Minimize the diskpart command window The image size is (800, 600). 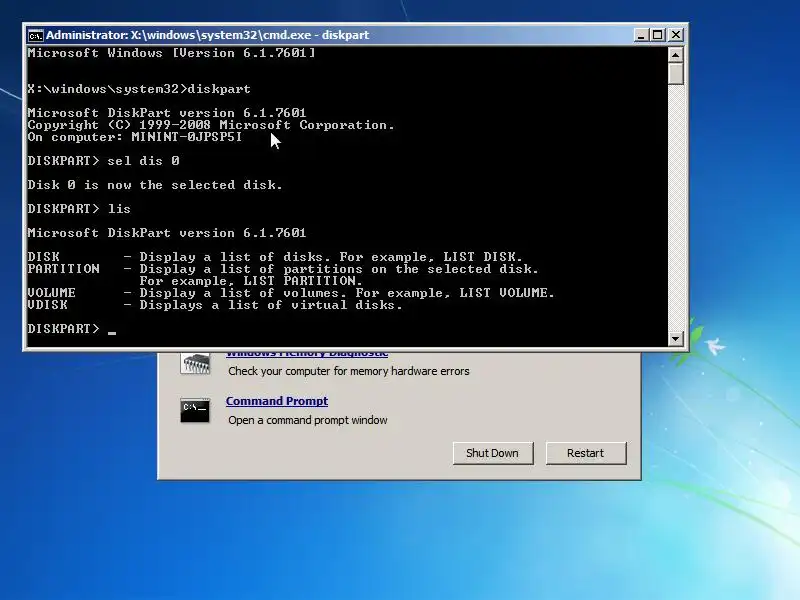[x=641, y=35]
